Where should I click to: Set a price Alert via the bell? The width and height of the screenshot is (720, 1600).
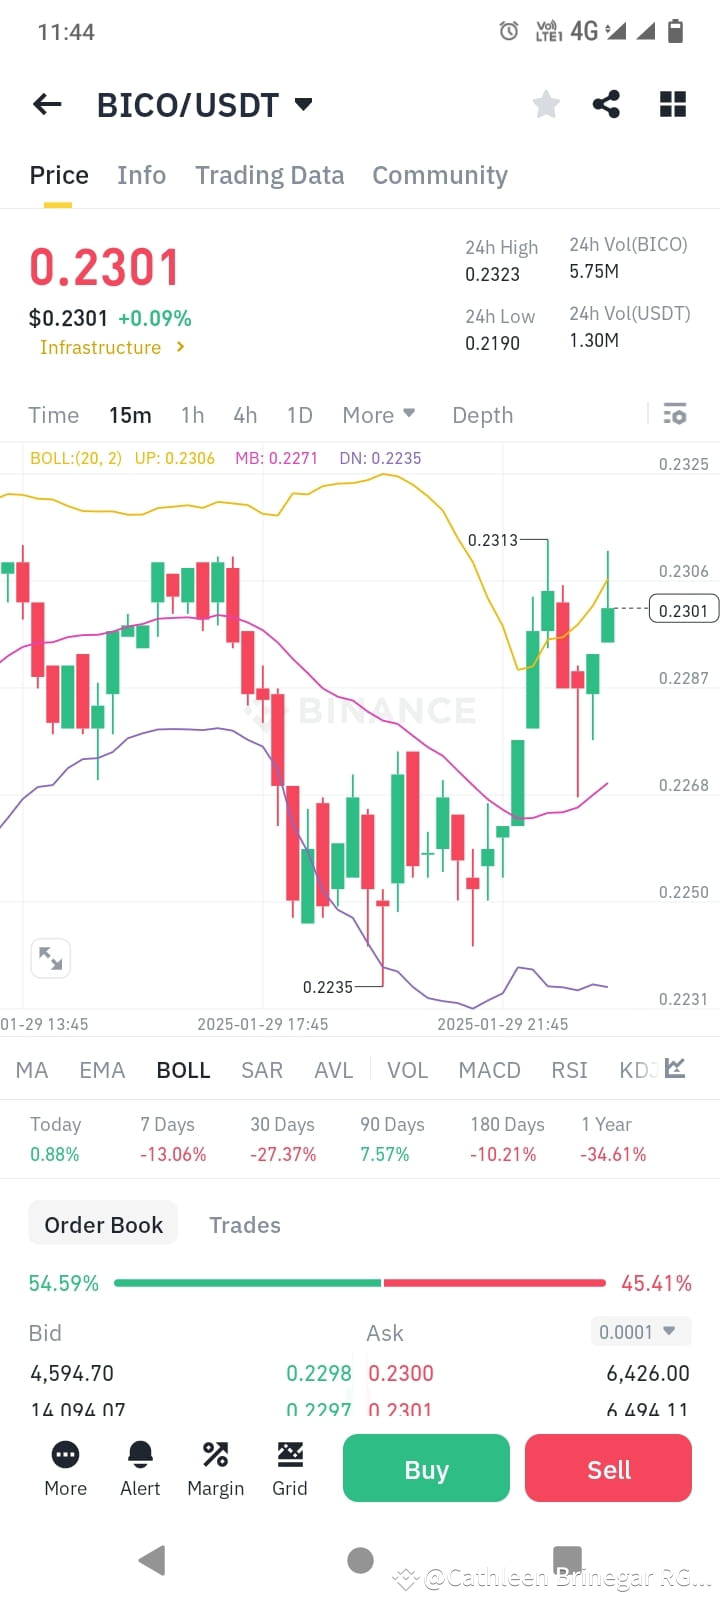[x=139, y=1466]
